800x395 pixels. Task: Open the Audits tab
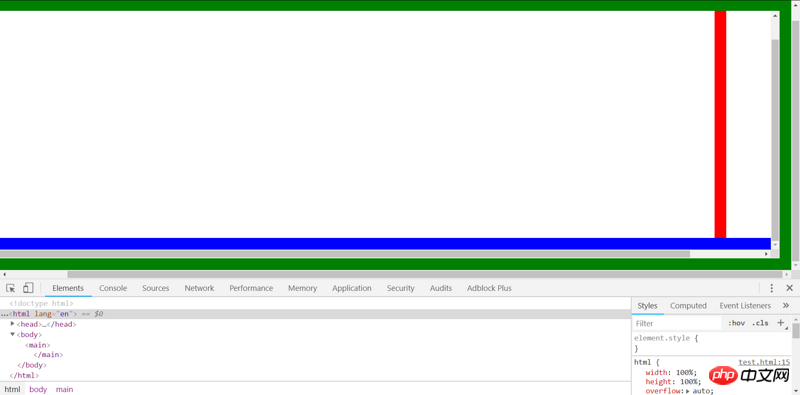coord(441,288)
